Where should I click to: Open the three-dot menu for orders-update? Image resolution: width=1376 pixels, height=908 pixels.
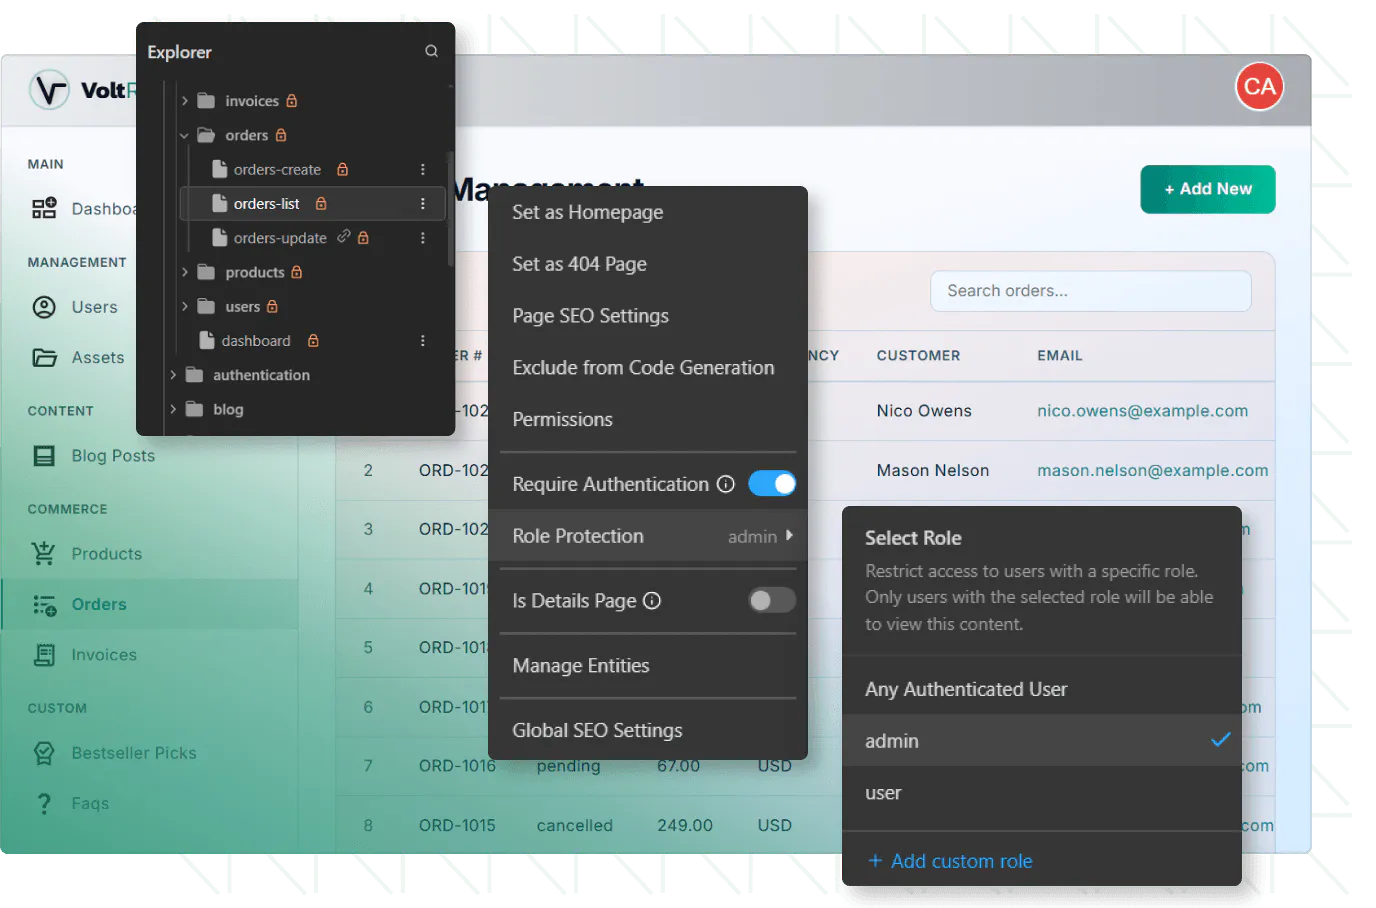(423, 238)
